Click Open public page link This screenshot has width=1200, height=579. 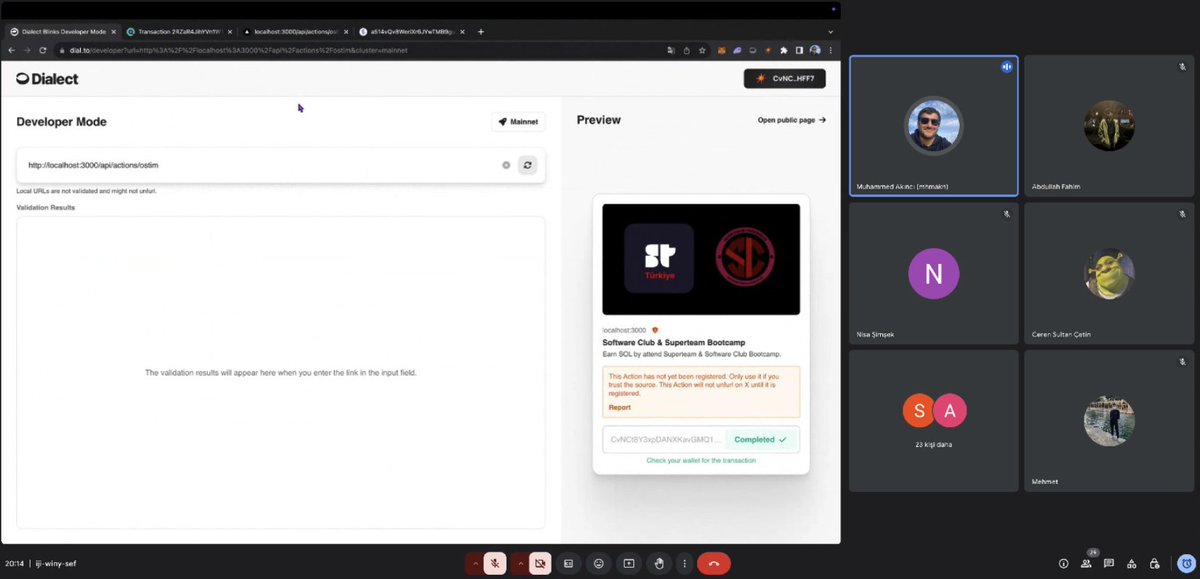(792, 120)
